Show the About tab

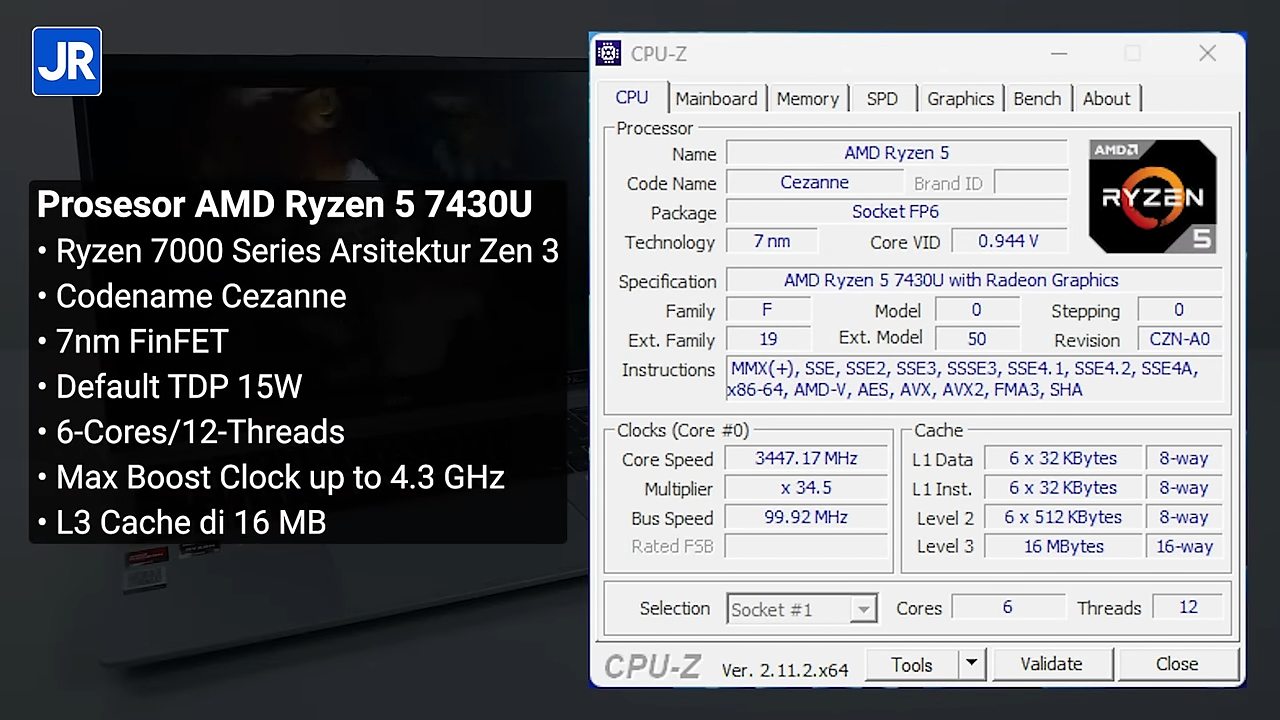[x=1106, y=99]
